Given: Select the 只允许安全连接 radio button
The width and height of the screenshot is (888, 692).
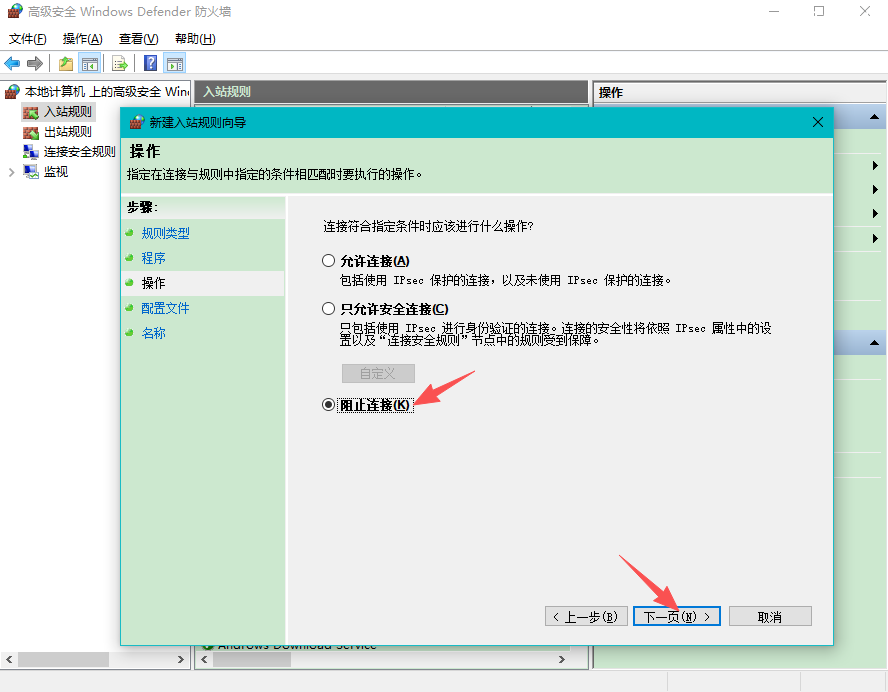Looking at the screenshot, I should click(328, 308).
